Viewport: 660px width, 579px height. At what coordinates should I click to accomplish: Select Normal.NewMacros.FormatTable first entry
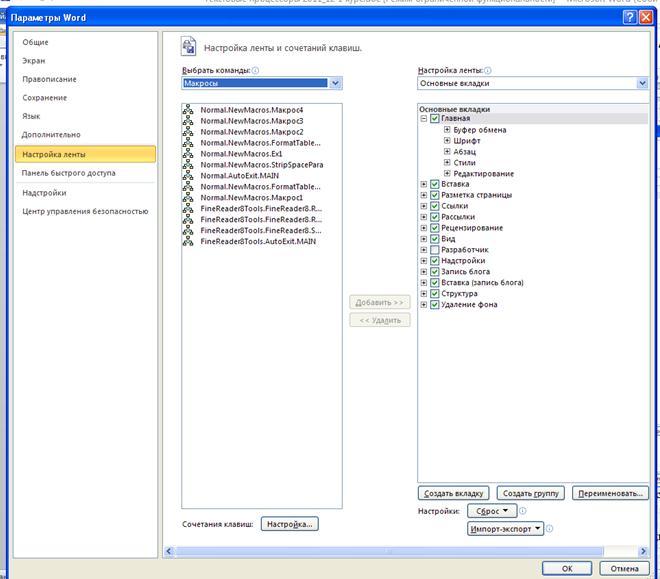pyautogui.click(x=261, y=143)
